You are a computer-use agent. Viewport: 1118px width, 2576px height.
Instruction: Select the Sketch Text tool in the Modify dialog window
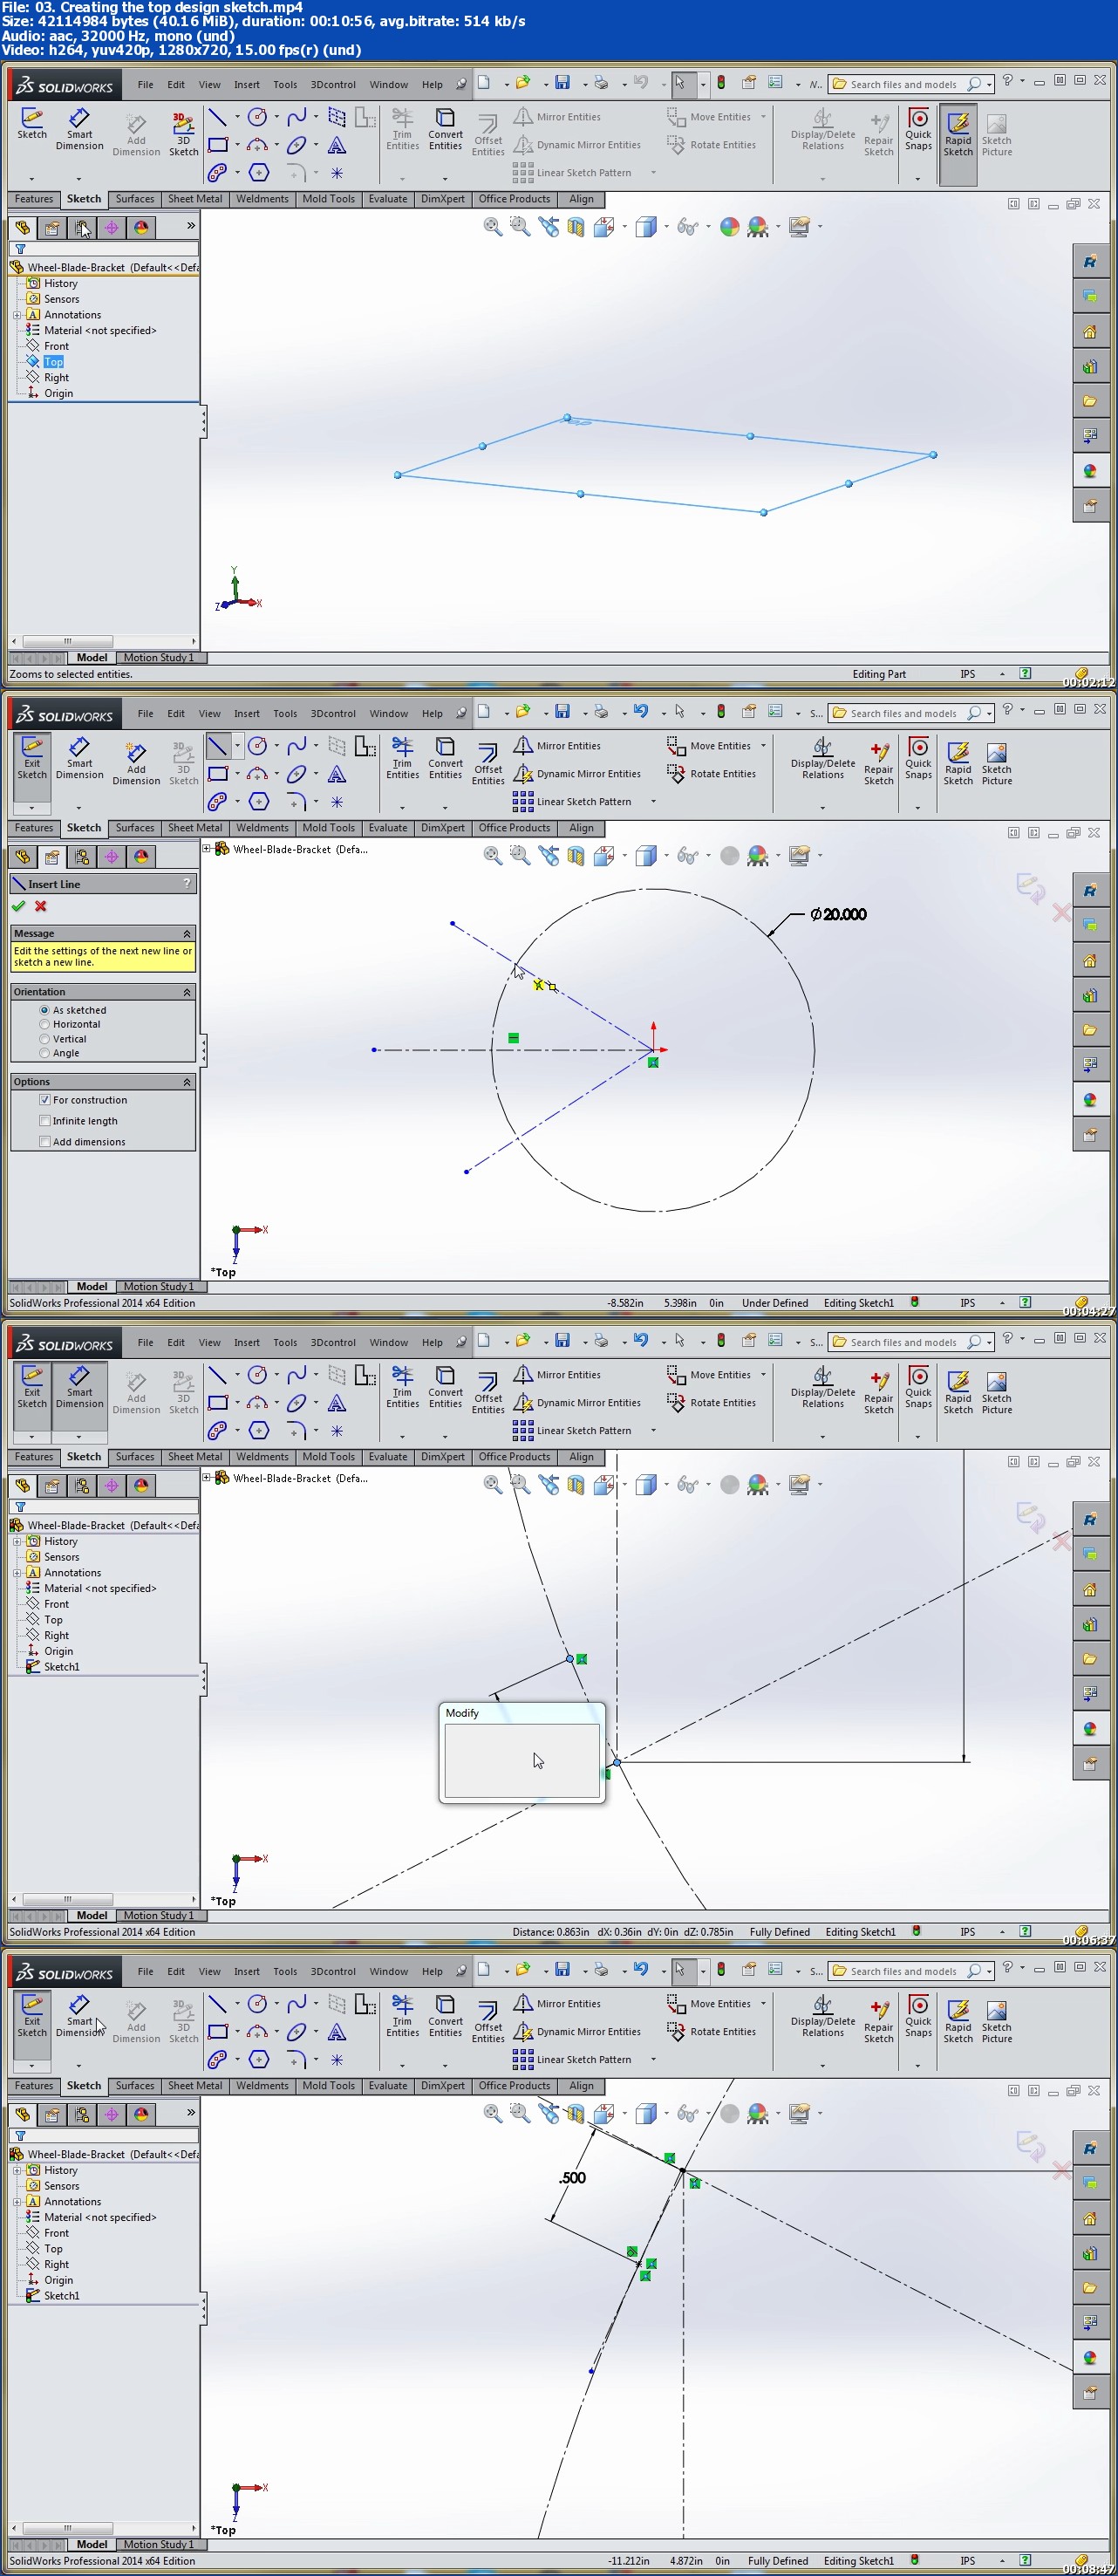click(x=337, y=1403)
